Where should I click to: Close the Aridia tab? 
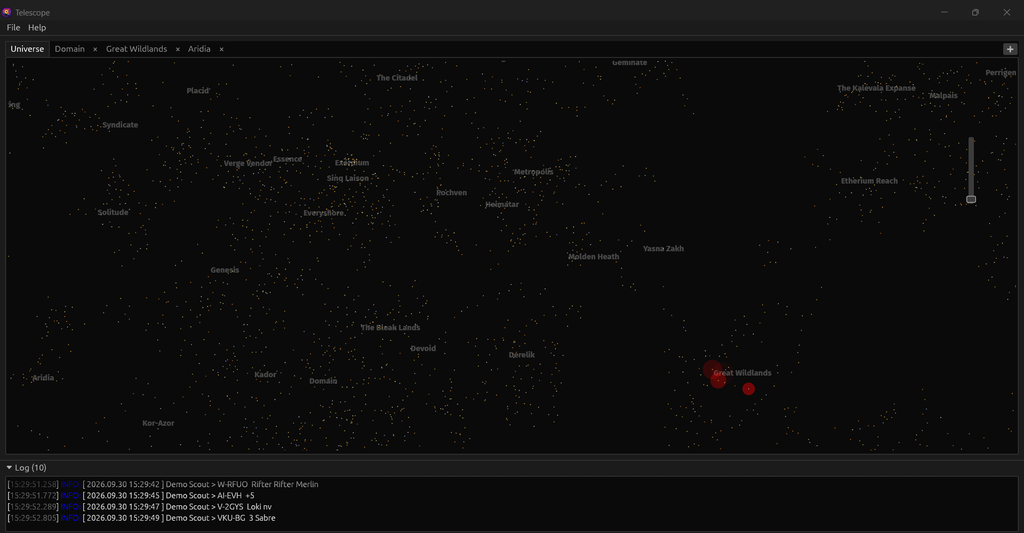tap(221, 49)
